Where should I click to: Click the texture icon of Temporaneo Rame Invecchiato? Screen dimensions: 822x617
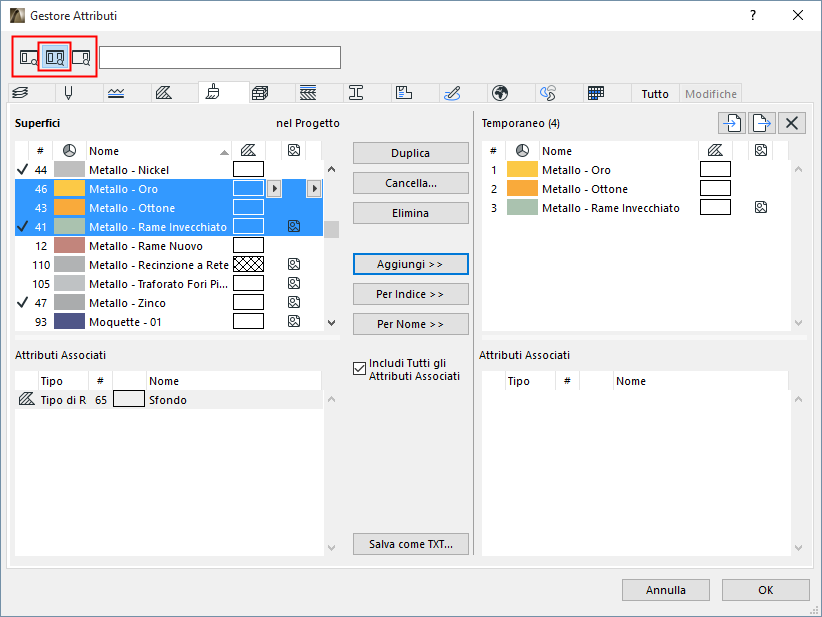(761, 208)
